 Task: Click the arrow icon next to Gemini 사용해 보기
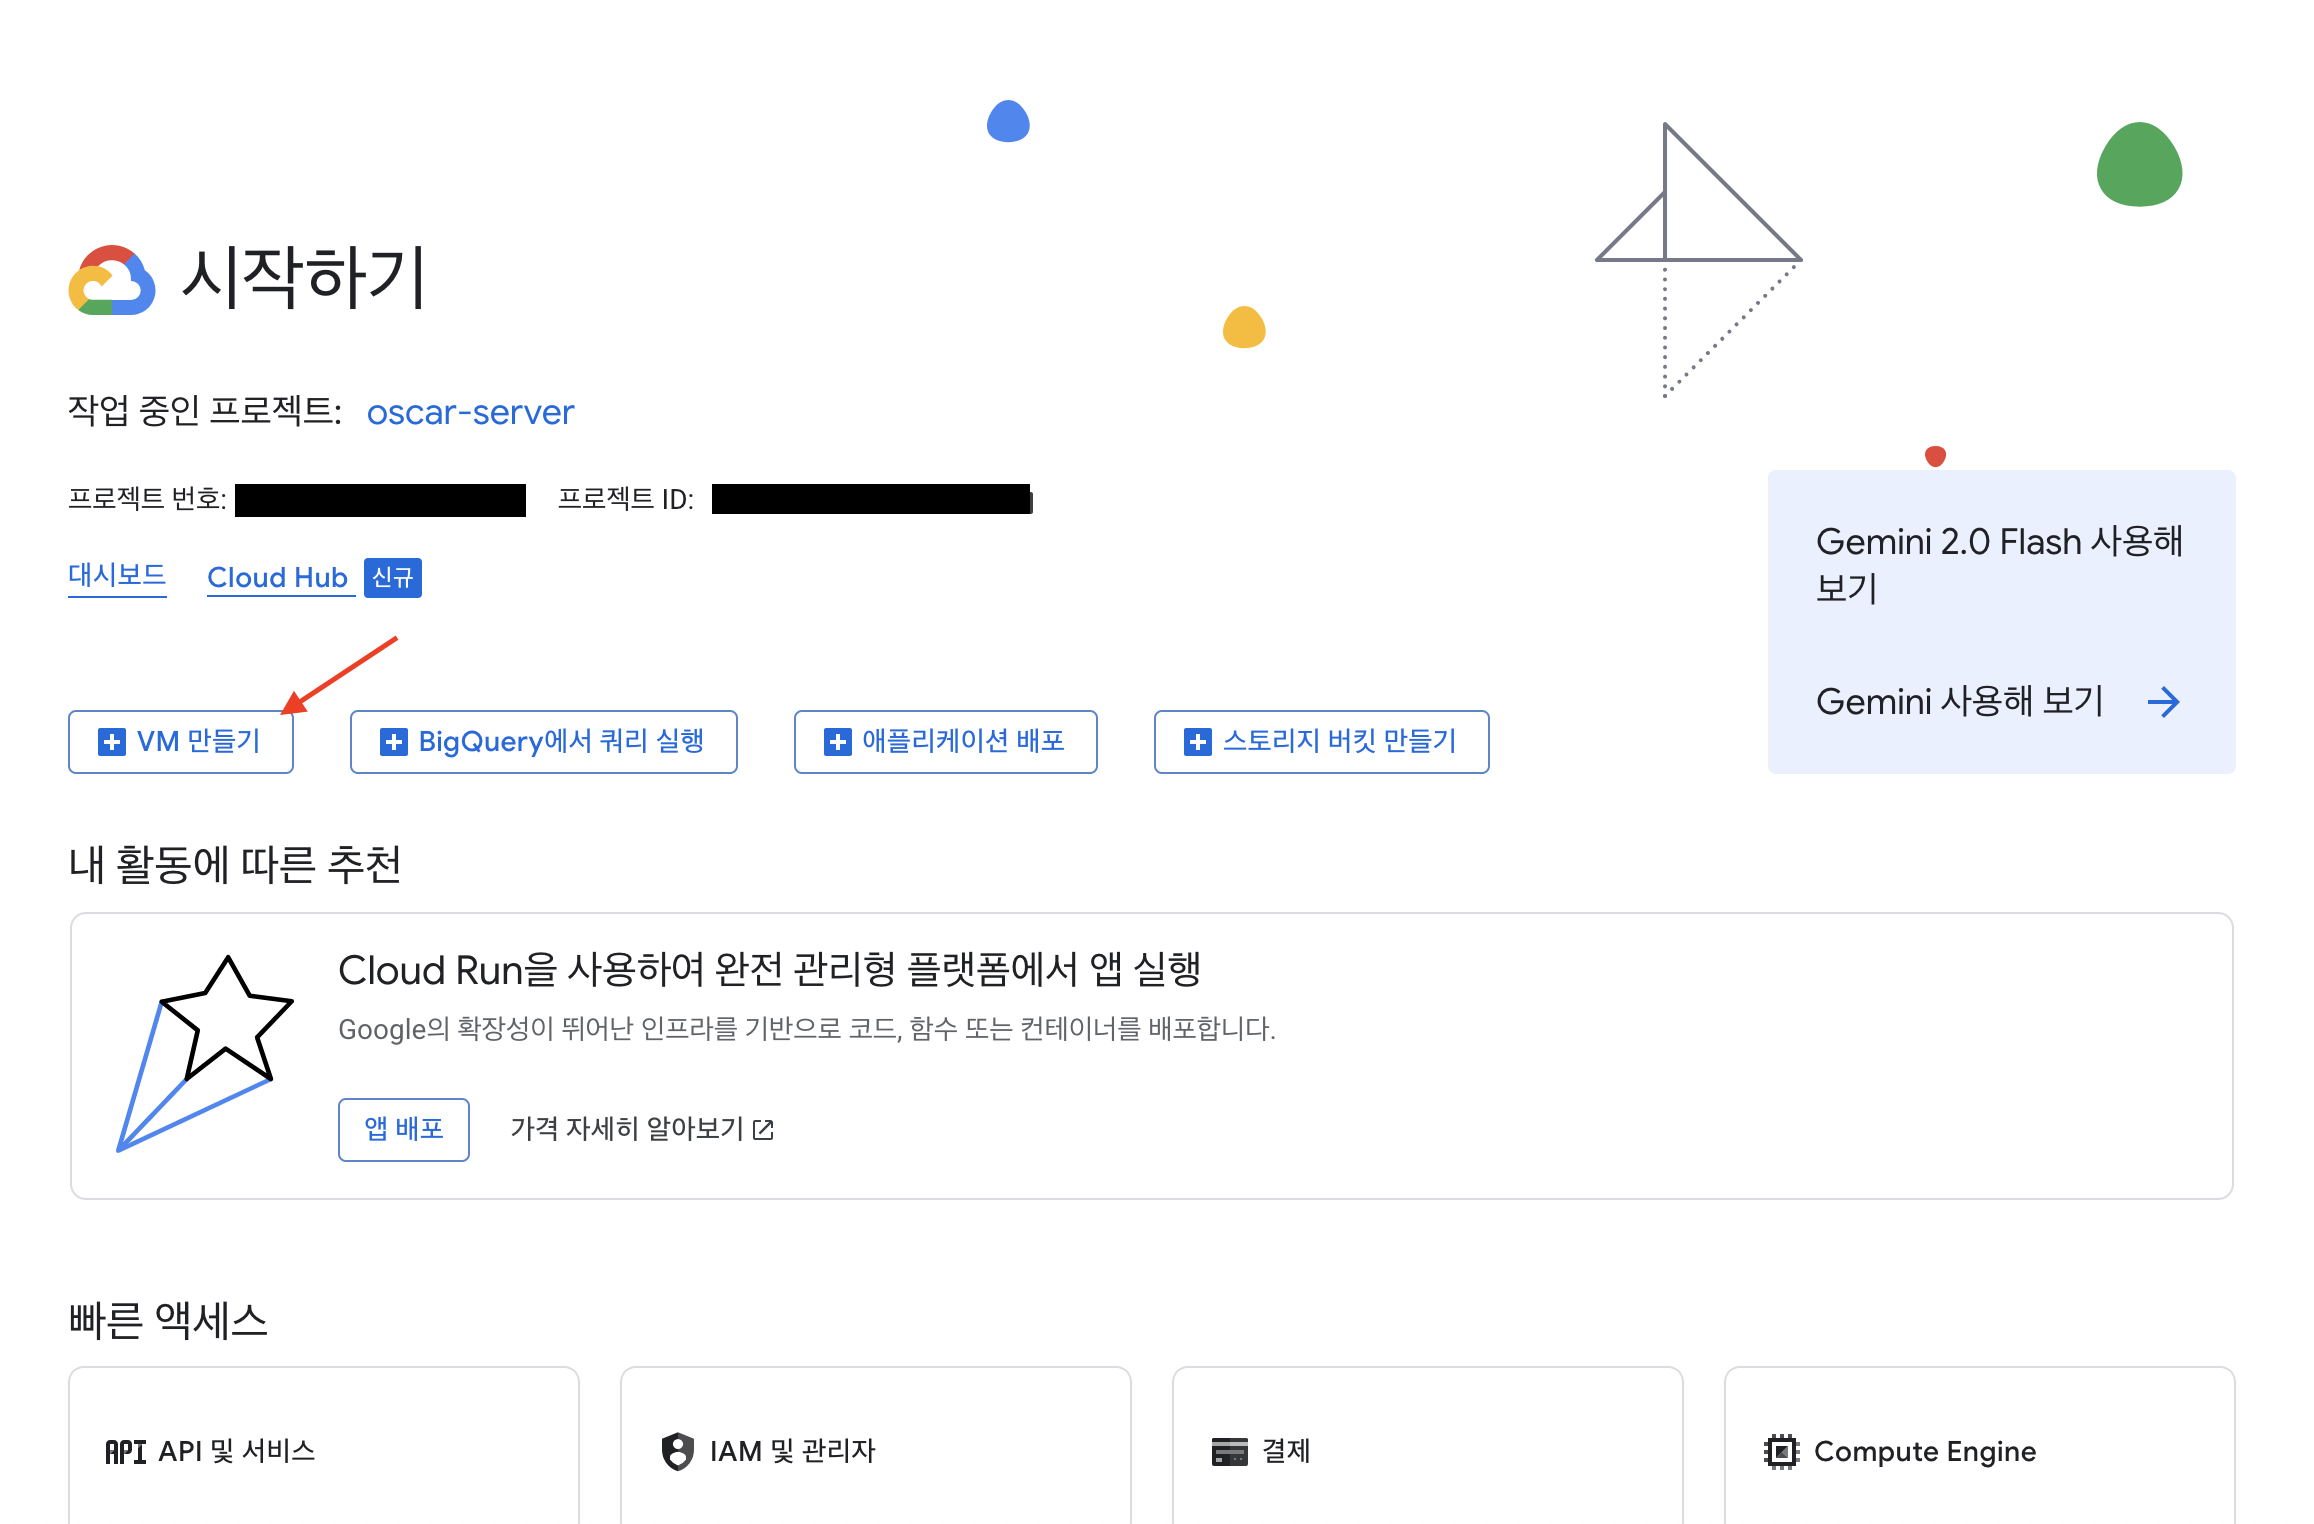(x=2163, y=702)
